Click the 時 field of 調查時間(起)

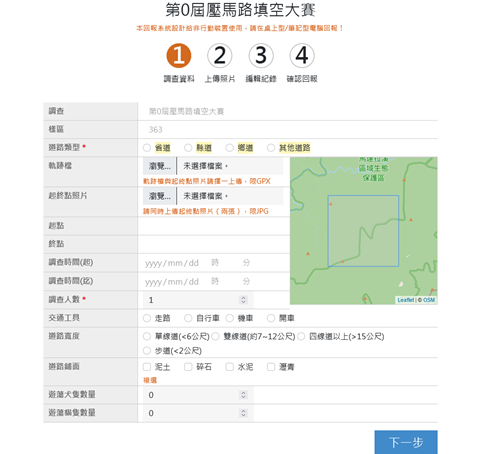215,263
